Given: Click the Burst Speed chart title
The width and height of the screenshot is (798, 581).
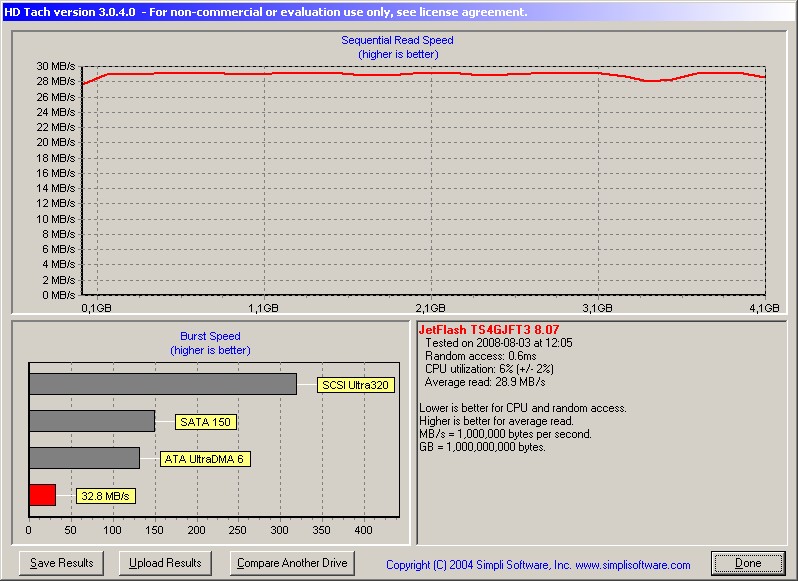Looking at the screenshot, I should [x=210, y=336].
